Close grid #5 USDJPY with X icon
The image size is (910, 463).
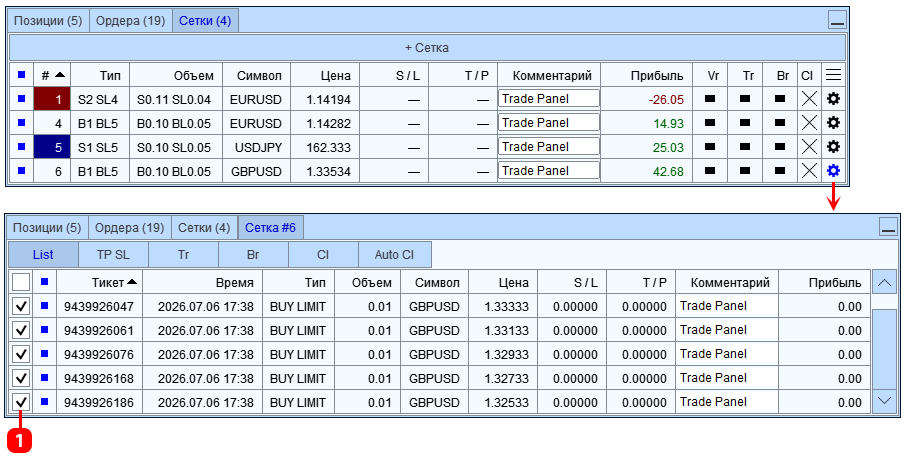click(x=809, y=147)
